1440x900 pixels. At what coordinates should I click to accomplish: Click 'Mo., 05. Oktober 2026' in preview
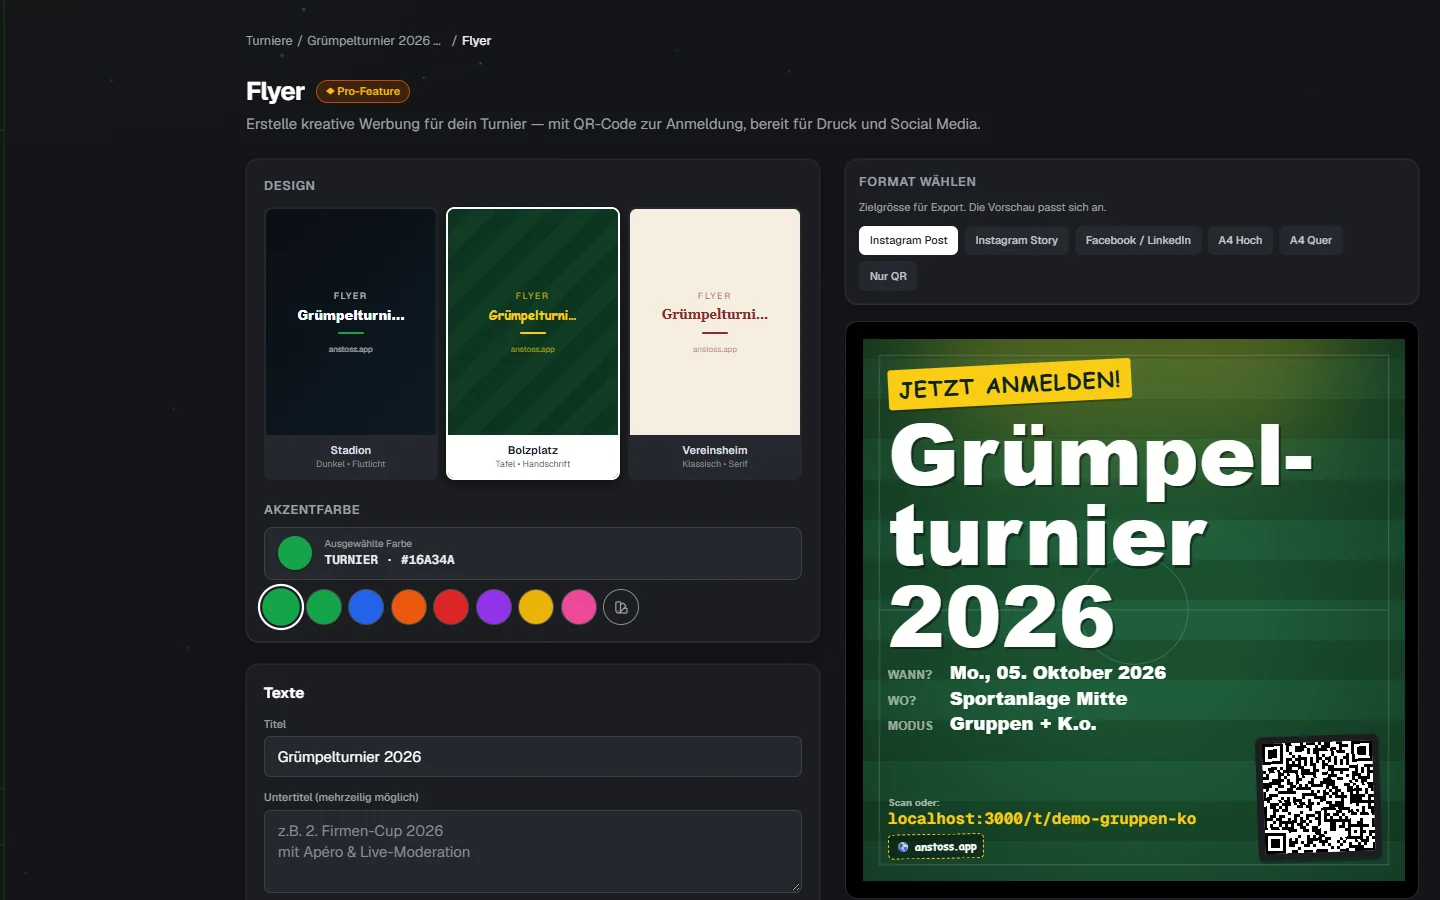click(1058, 673)
